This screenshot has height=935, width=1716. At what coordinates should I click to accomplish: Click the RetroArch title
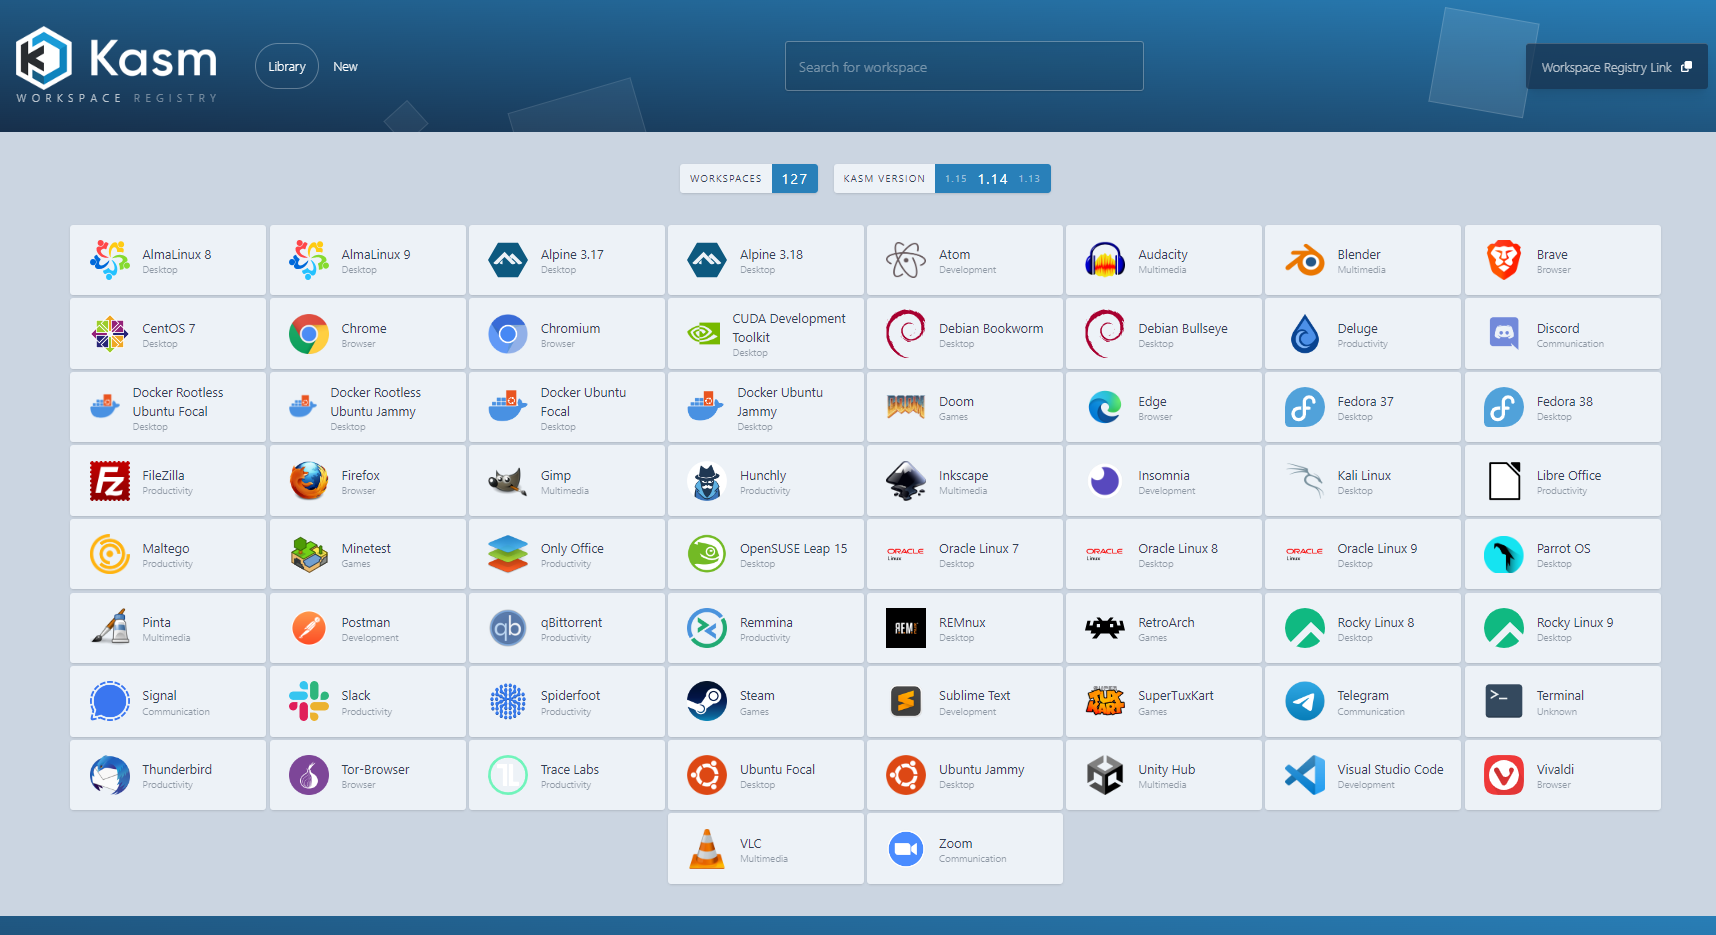point(1166,622)
